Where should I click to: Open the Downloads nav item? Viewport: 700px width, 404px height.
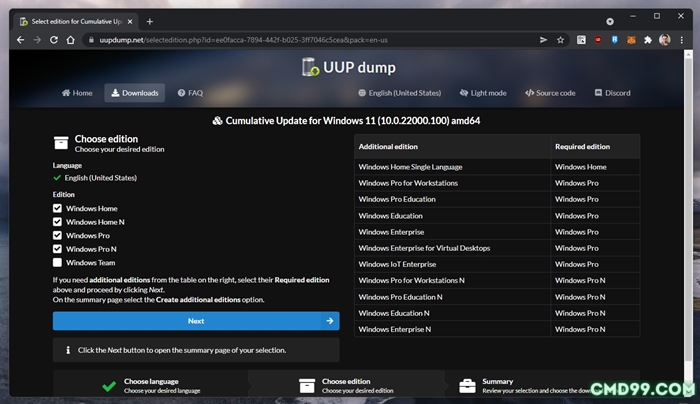coord(134,93)
